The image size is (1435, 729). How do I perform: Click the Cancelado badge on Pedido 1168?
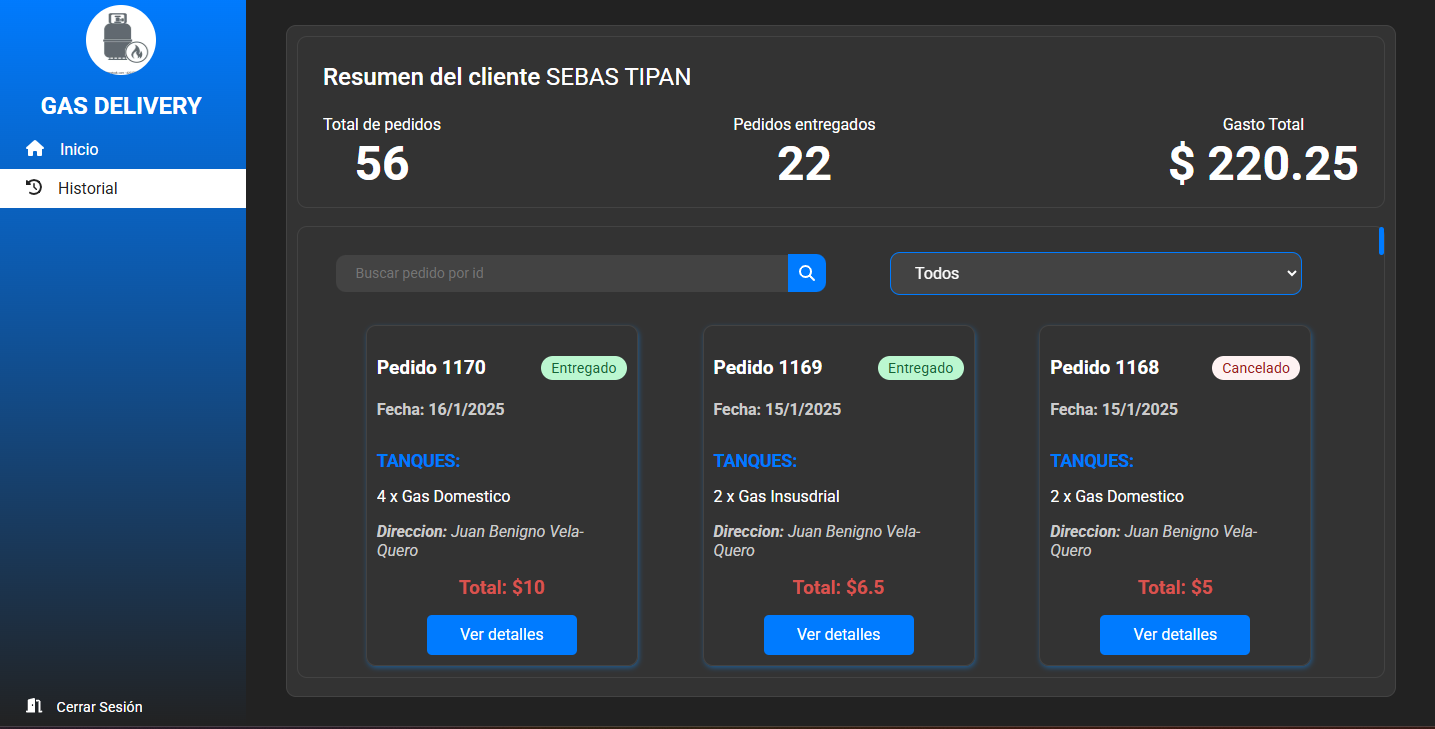[1255, 368]
